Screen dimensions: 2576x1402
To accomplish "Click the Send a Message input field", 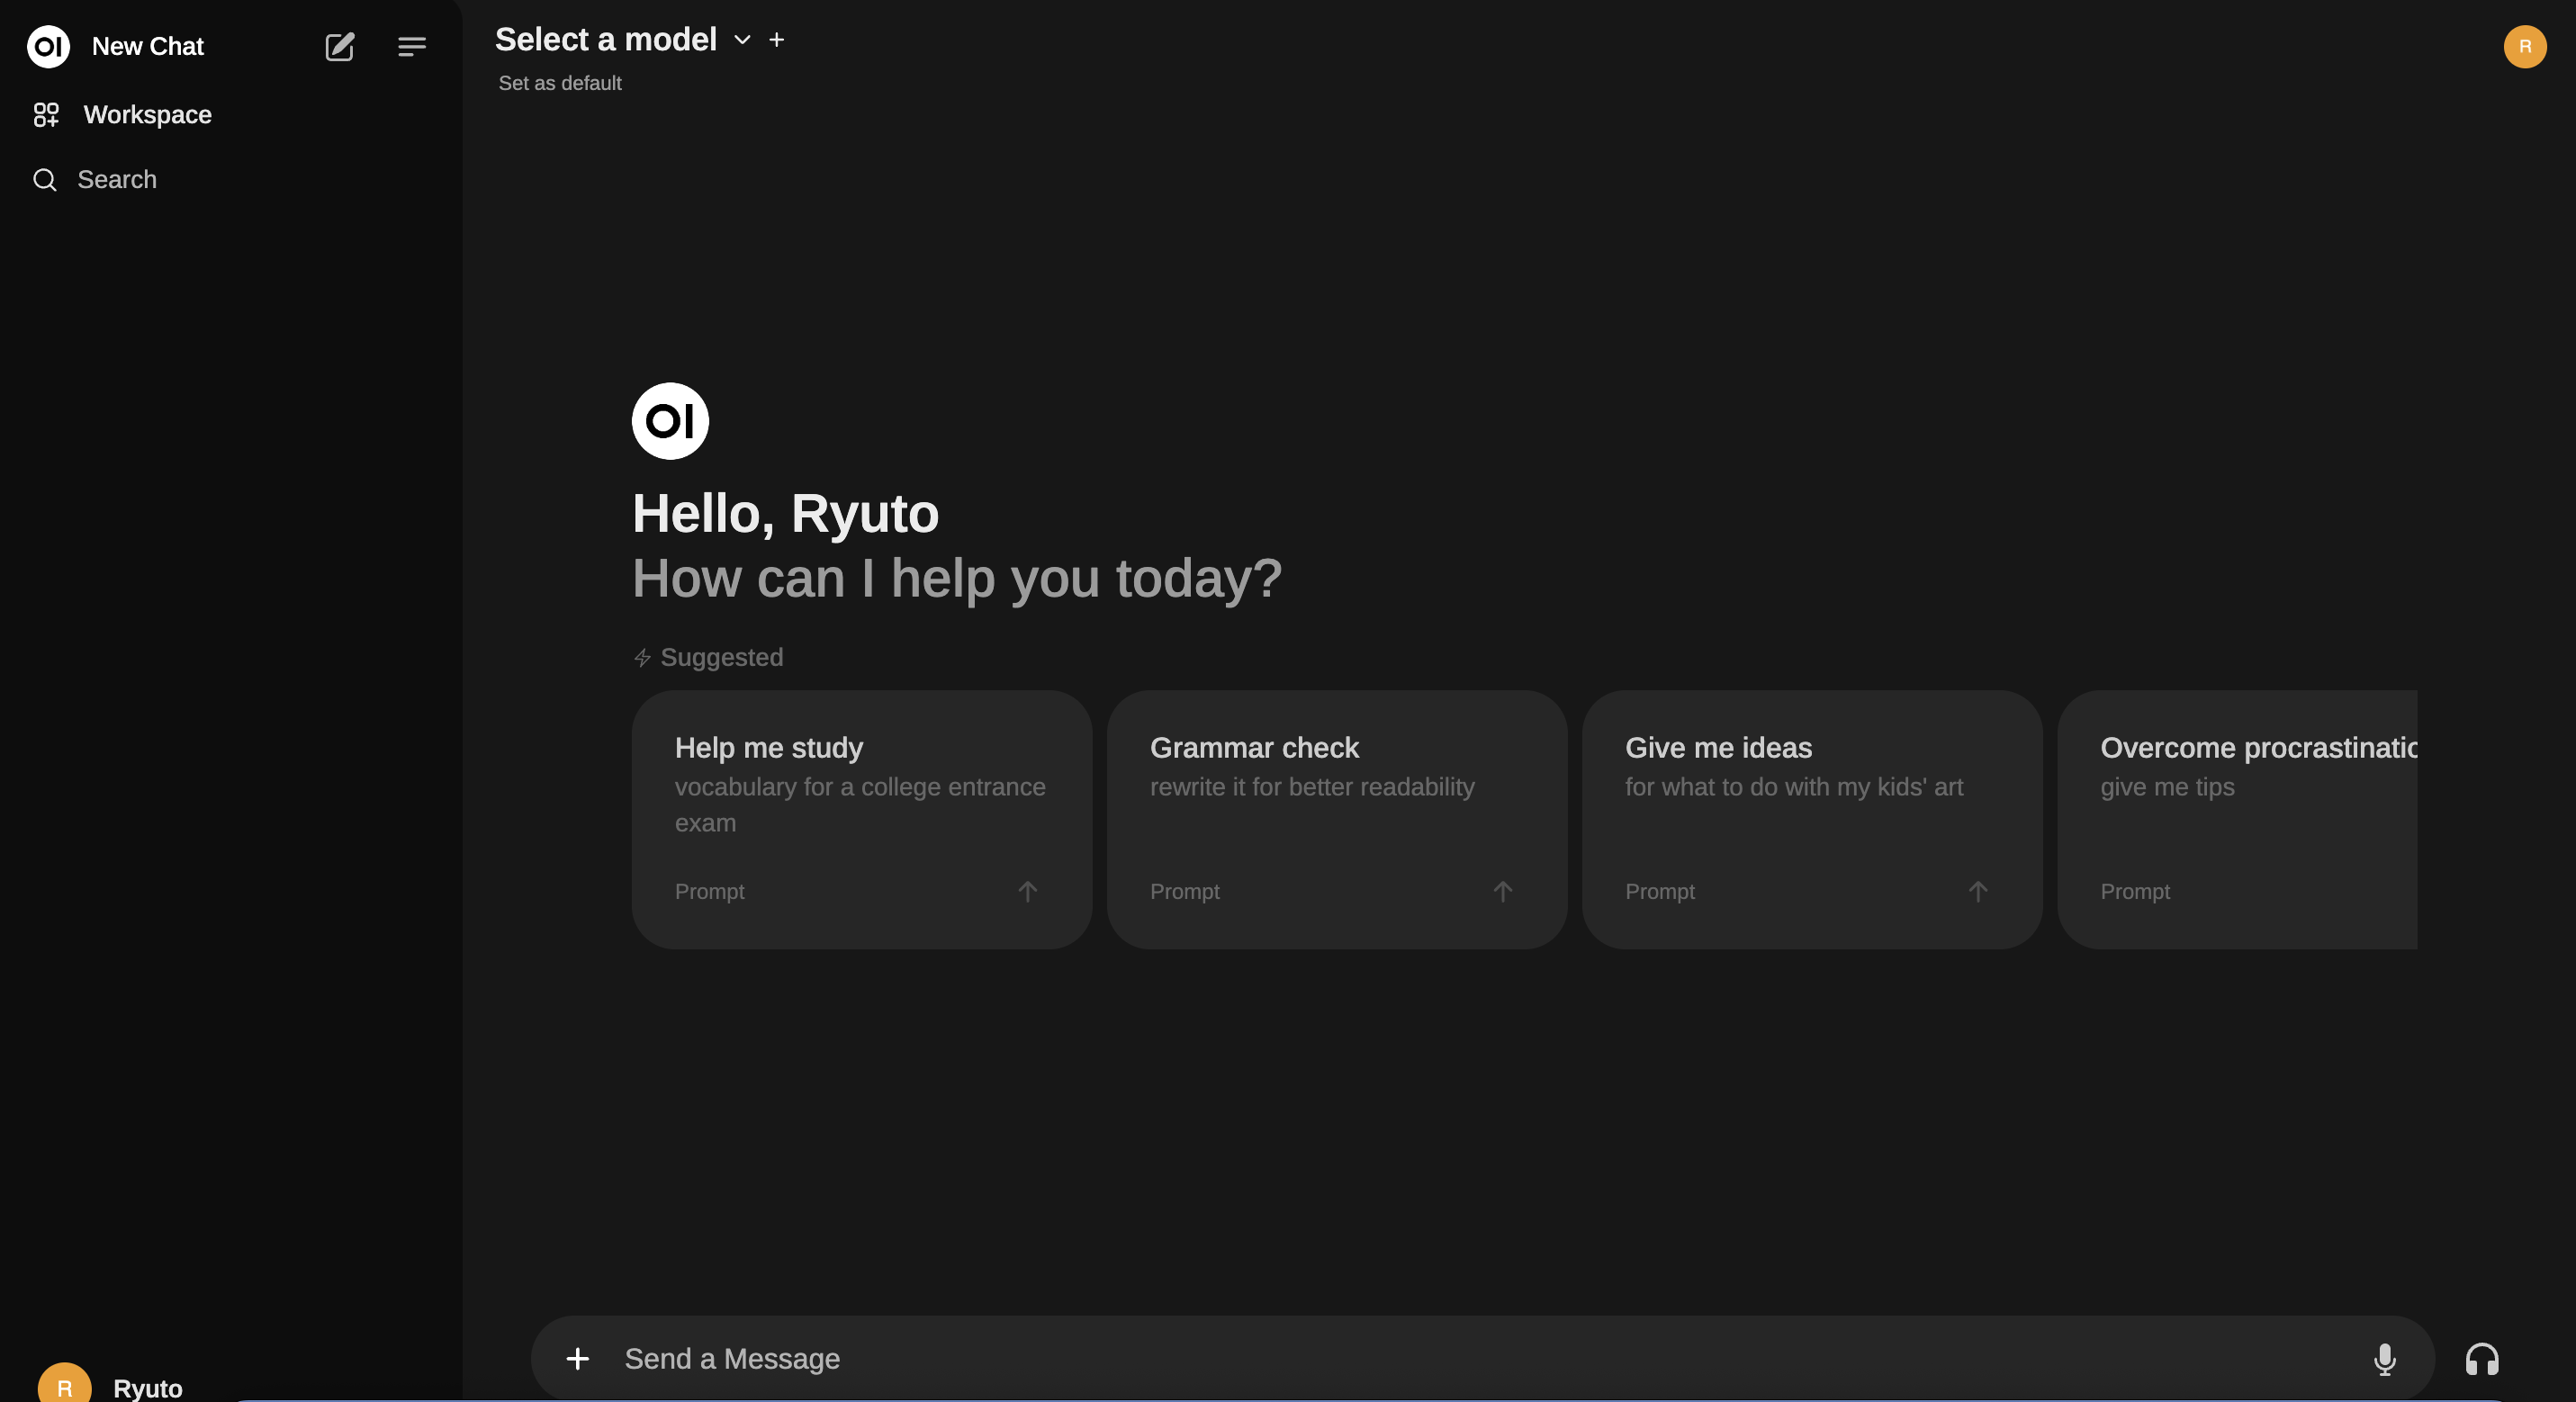I will pyautogui.click(x=1200, y=1358).
